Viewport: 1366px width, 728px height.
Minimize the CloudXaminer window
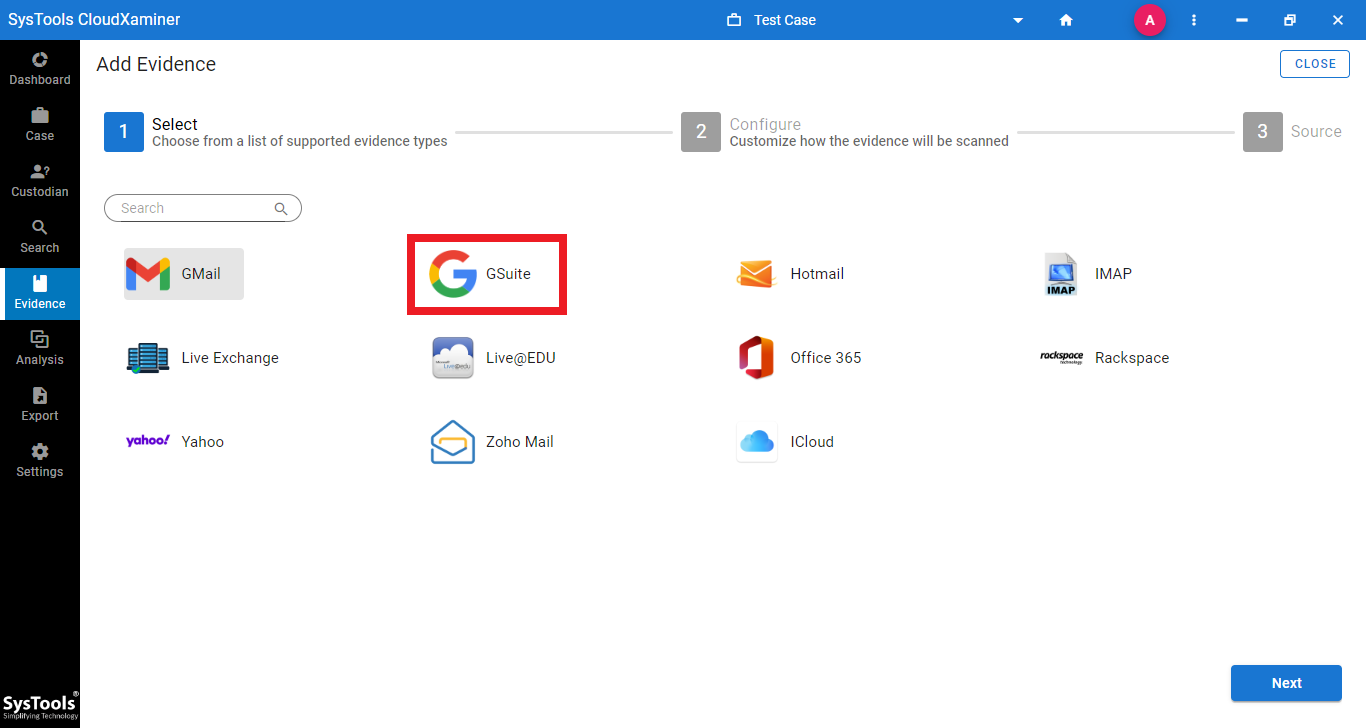[1242, 20]
